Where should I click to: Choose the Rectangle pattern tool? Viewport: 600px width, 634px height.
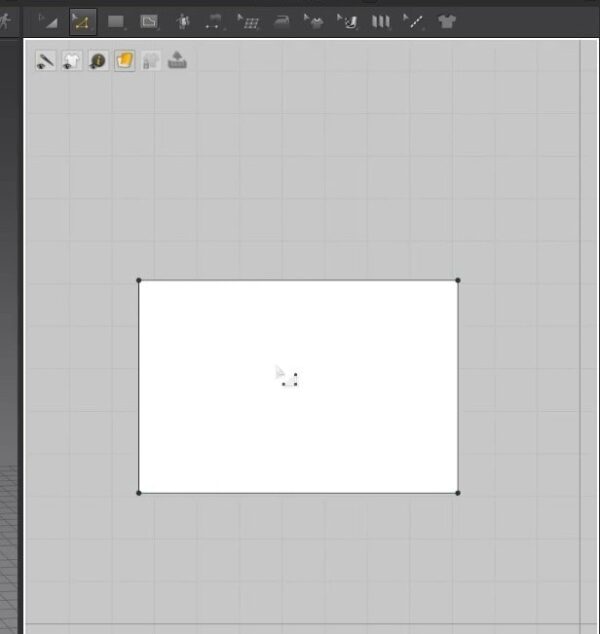coord(116,21)
